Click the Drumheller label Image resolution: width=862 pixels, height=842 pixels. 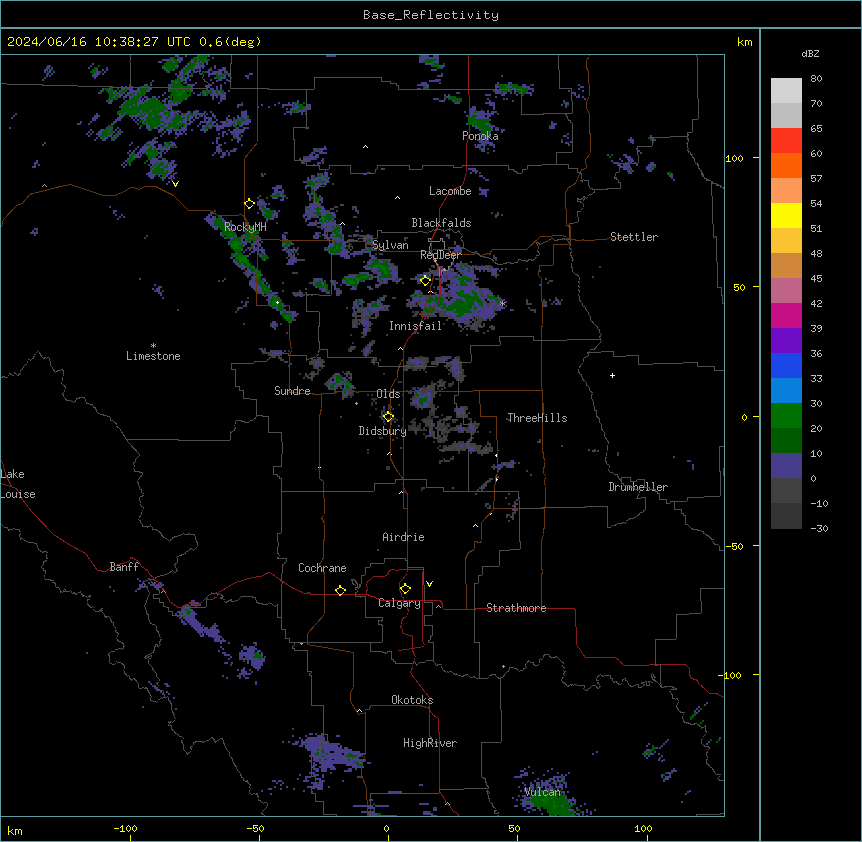[638, 487]
